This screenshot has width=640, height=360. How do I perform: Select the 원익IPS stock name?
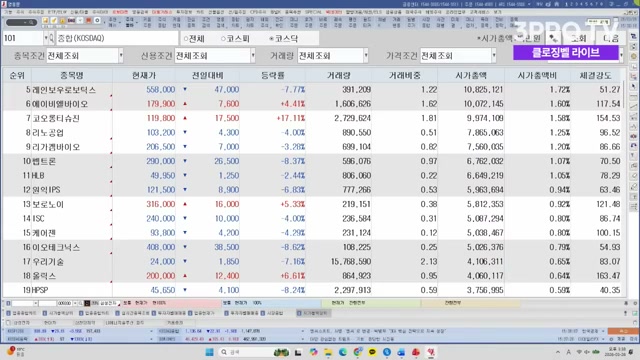(x=46, y=190)
